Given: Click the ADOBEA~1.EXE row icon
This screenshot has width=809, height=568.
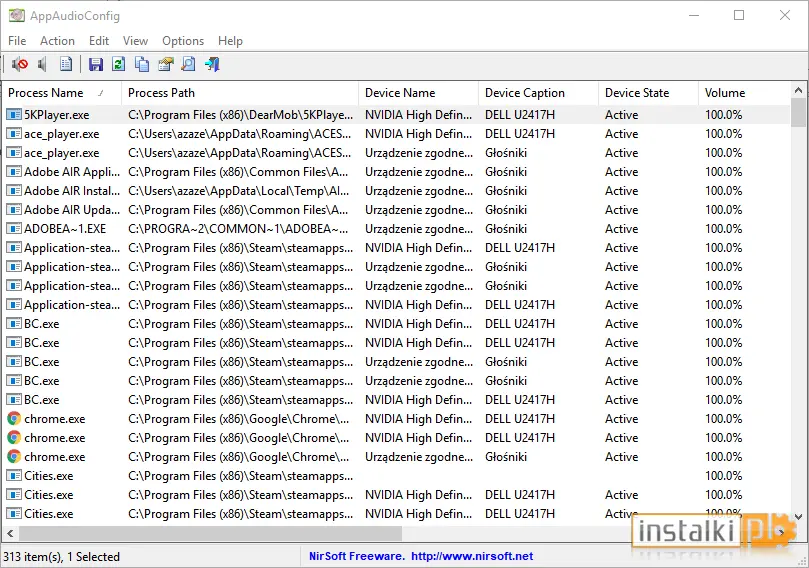Looking at the screenshot, I should [14, 229].
